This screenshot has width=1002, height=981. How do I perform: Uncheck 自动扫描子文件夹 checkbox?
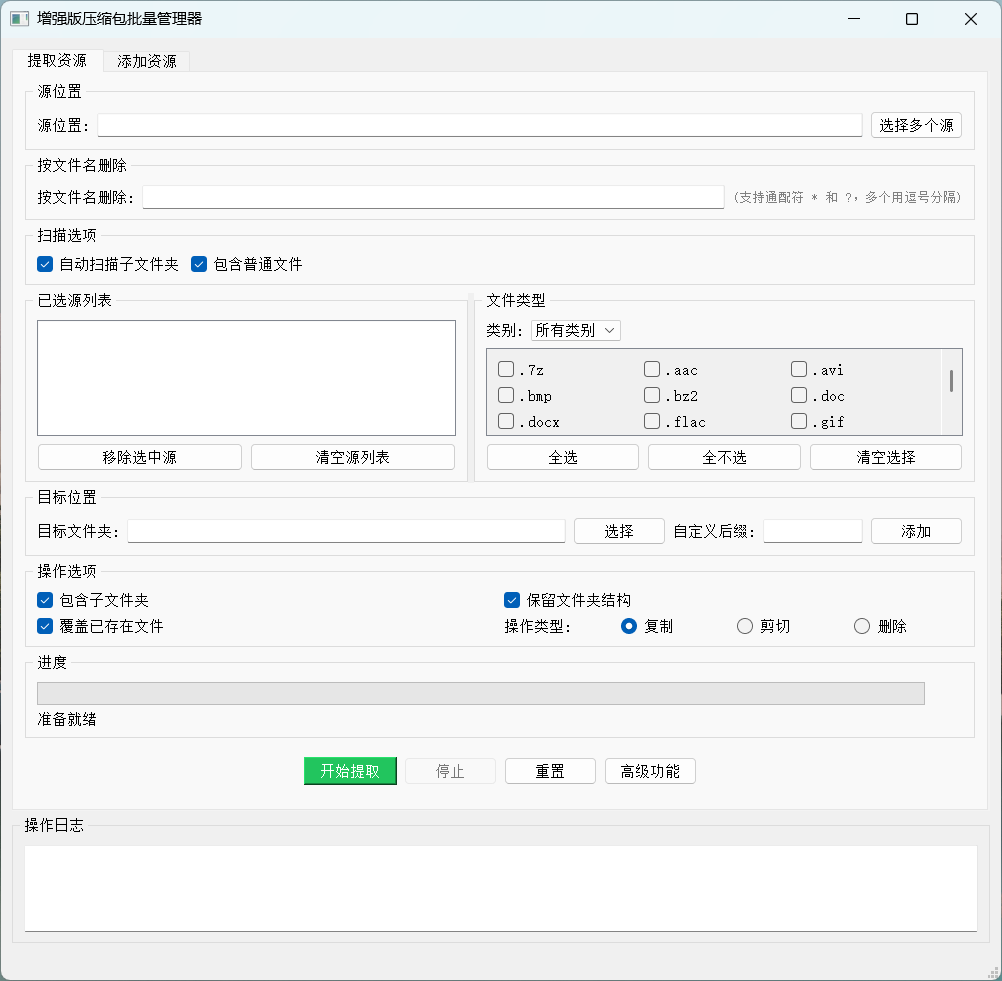(45, 265)
